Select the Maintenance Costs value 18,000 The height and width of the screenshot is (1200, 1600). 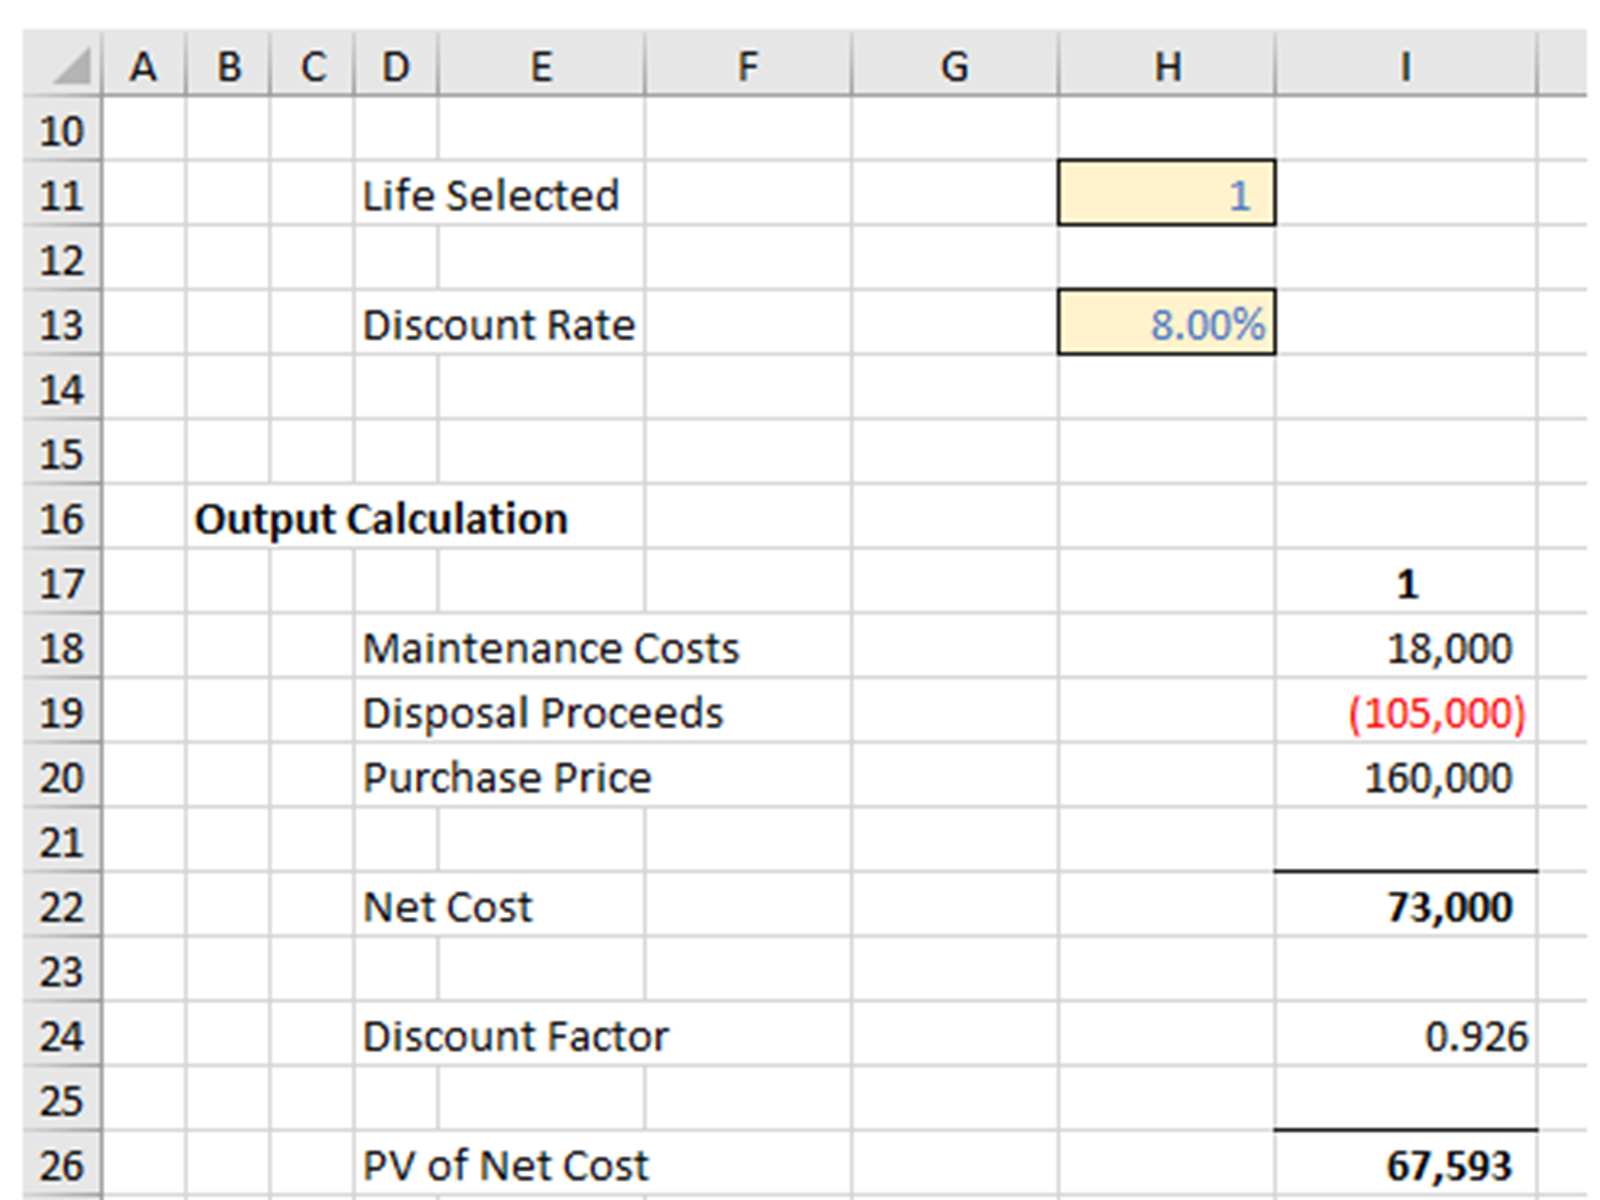click(1405, 648)
